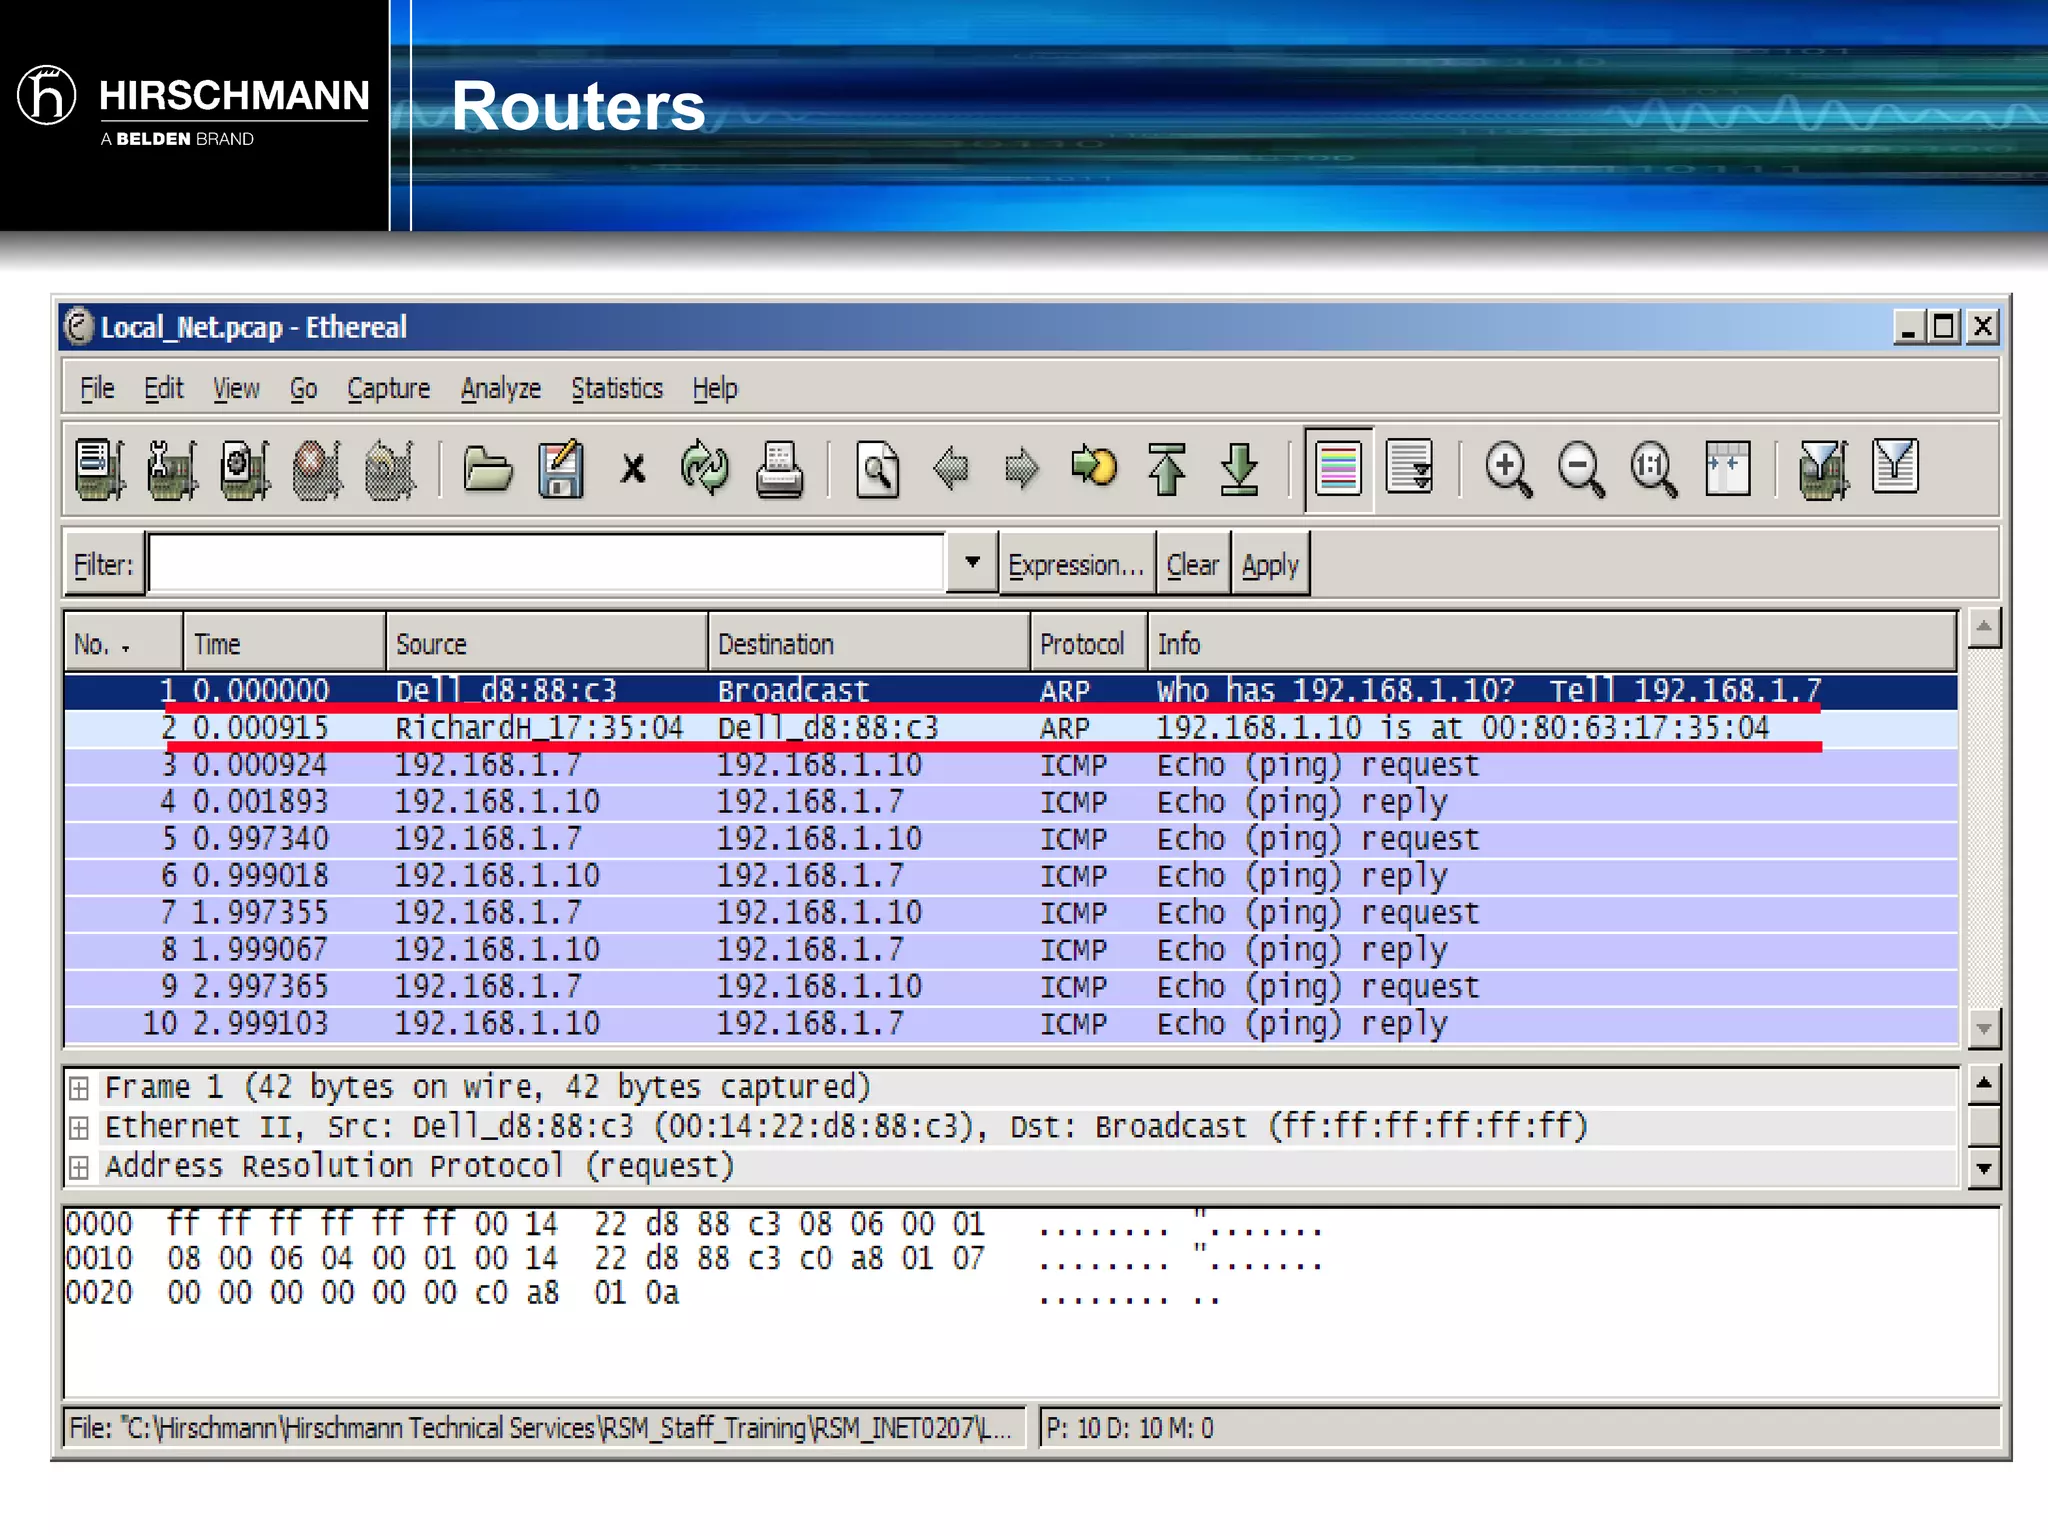This screenshot has height=1536, width=2048.
Task: Expand the Frame 1 tree node
Action: click(79, 1088)
